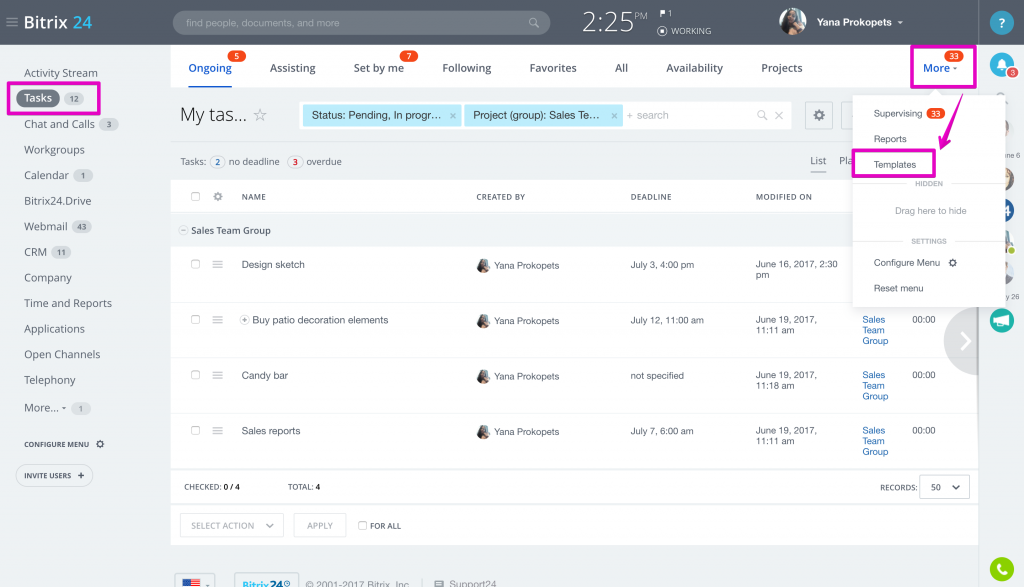
Task: Remove the Status filter chip
Action: coord(453,116)
